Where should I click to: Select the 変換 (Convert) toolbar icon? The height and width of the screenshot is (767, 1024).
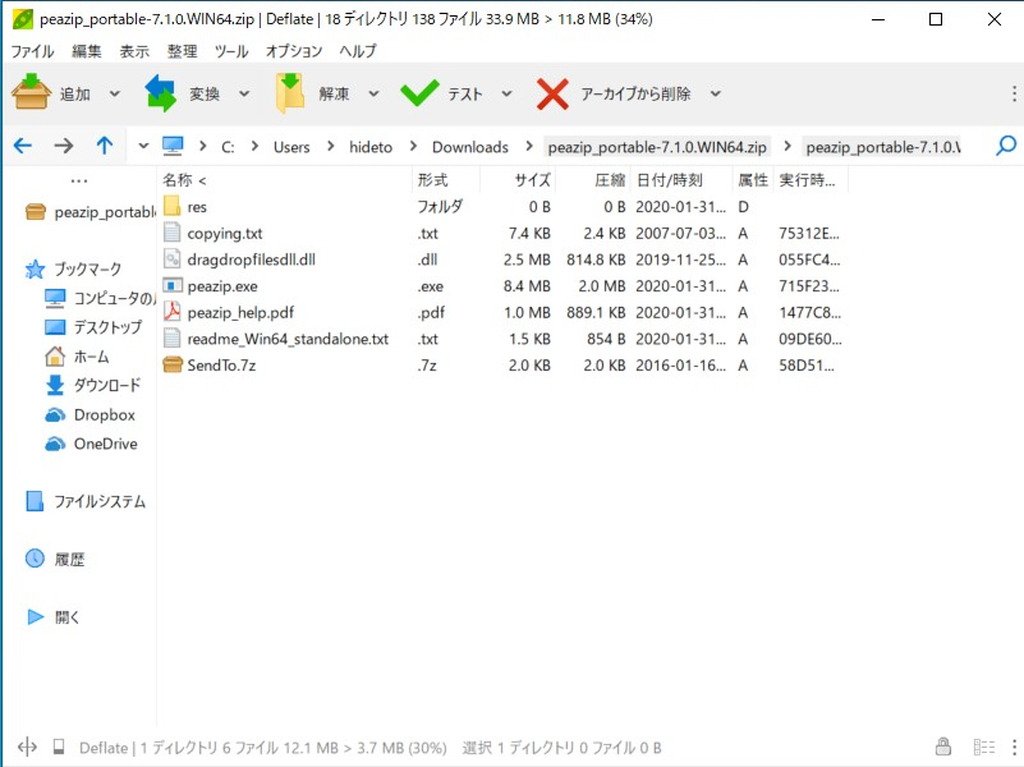point(163,91)
